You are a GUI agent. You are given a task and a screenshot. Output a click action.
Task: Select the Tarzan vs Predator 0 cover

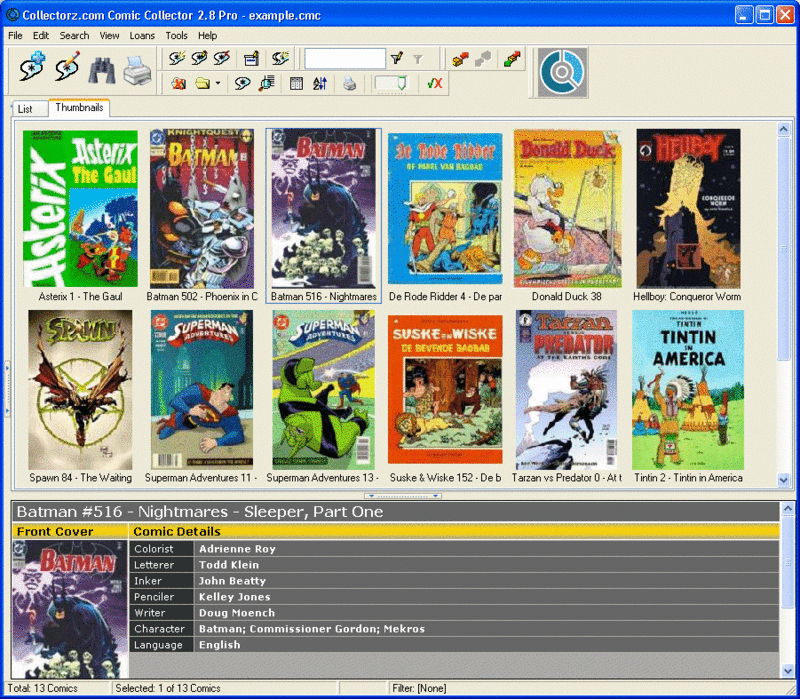[566, 390]
